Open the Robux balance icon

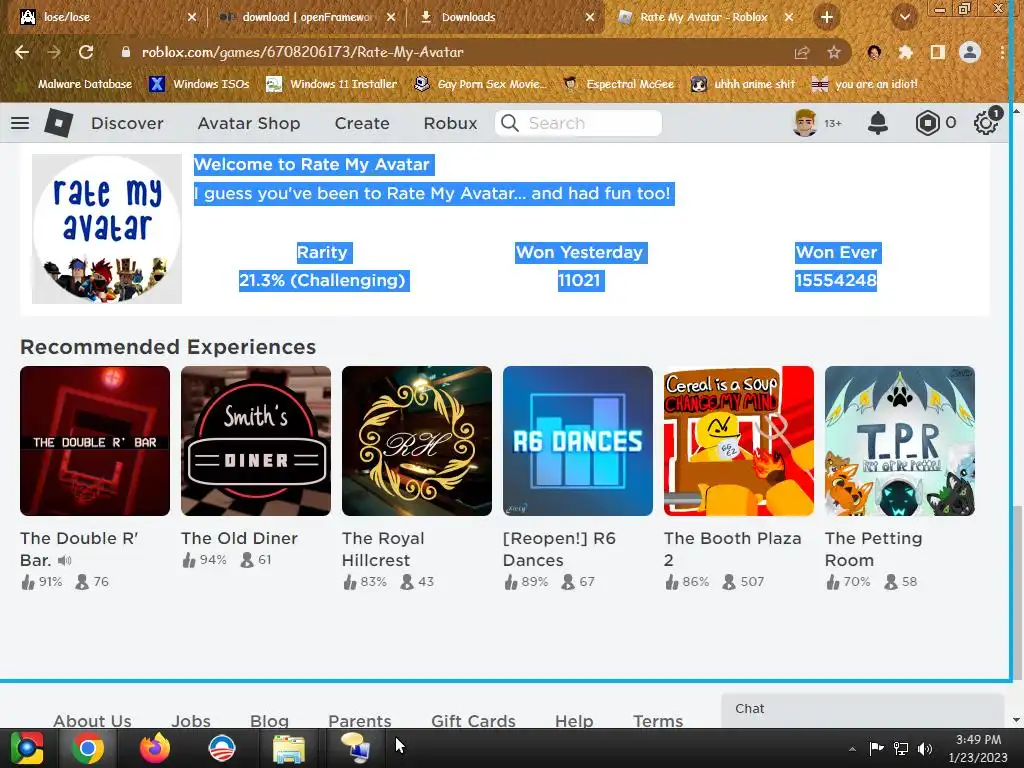pos(927,123)
